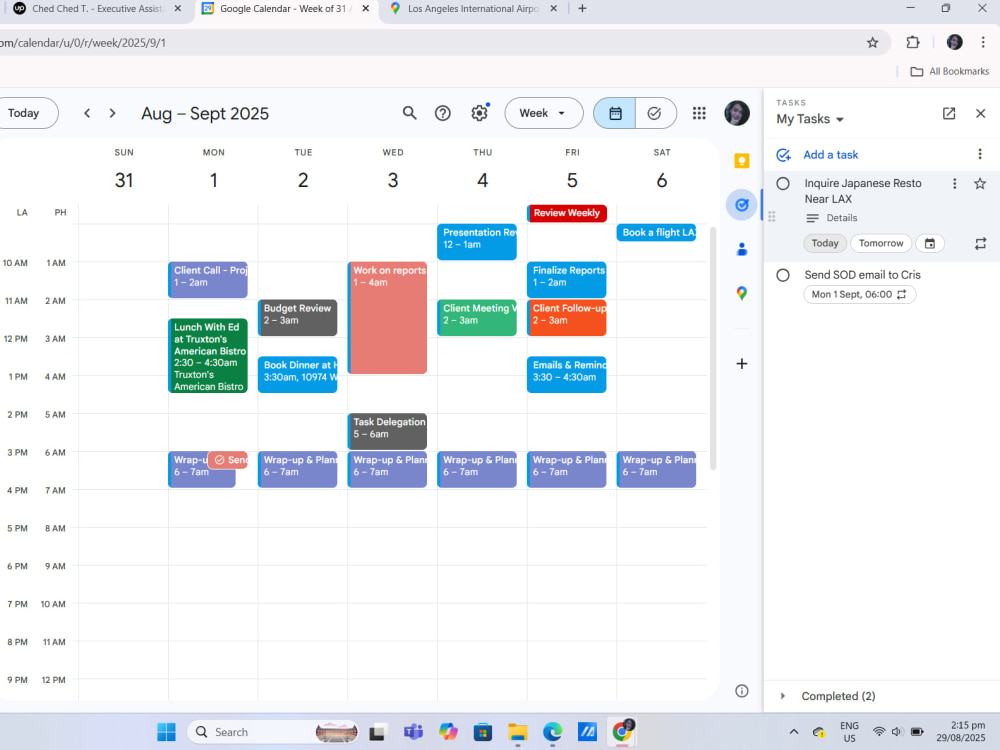Open All Bookmarks folder
The image size is (1000, 750).
tap(949, 71)
